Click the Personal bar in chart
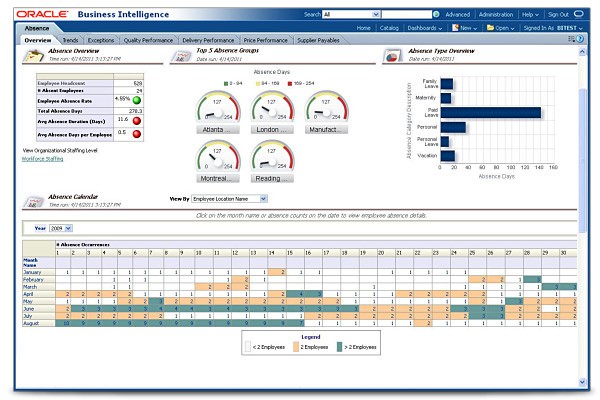Image resolution: width=600 pixels, height=400 pixels. pyautogui.click(x=453, y=127)
